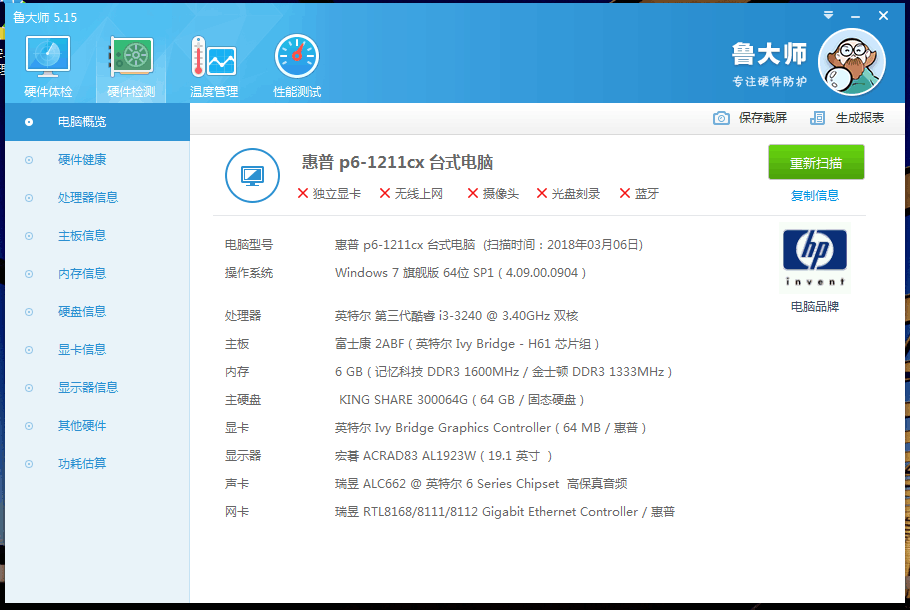The height and width of the screenshot is (610, 910).
Task: Launch the 性能测试 performance test icon
Action: point(297,66)
